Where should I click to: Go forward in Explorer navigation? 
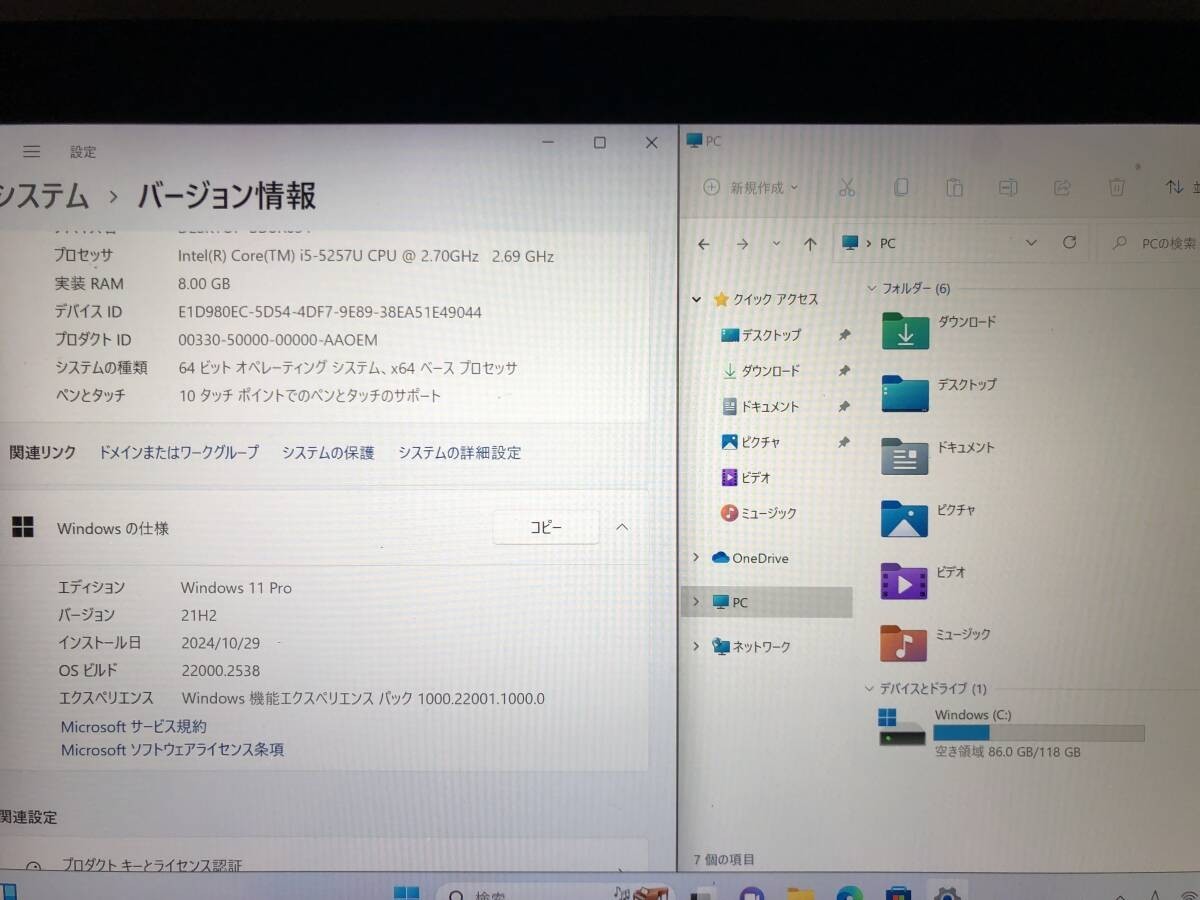(742, 243)
